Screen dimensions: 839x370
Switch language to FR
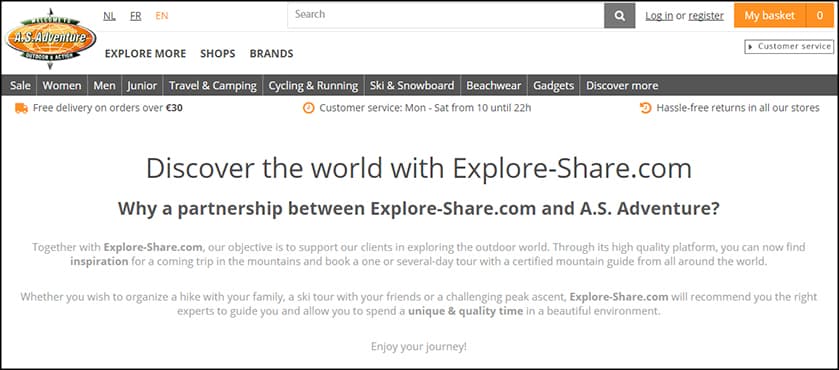tap(135, 16)
